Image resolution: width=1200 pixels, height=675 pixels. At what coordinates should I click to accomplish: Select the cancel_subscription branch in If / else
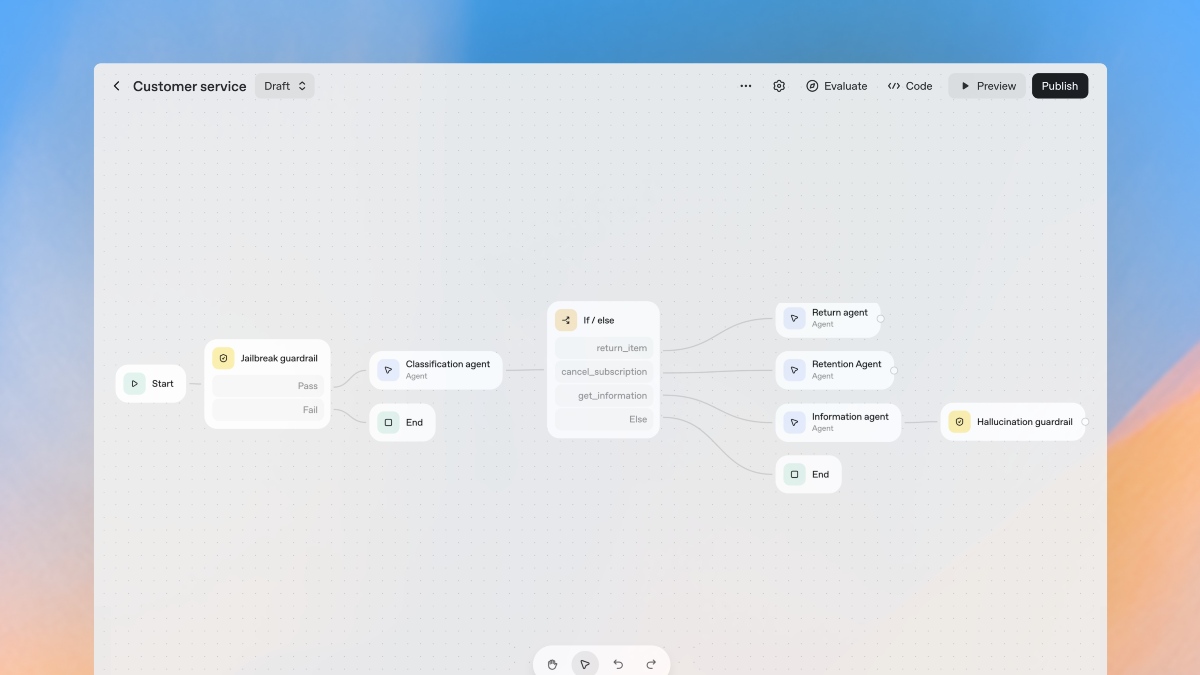(603, 371)
